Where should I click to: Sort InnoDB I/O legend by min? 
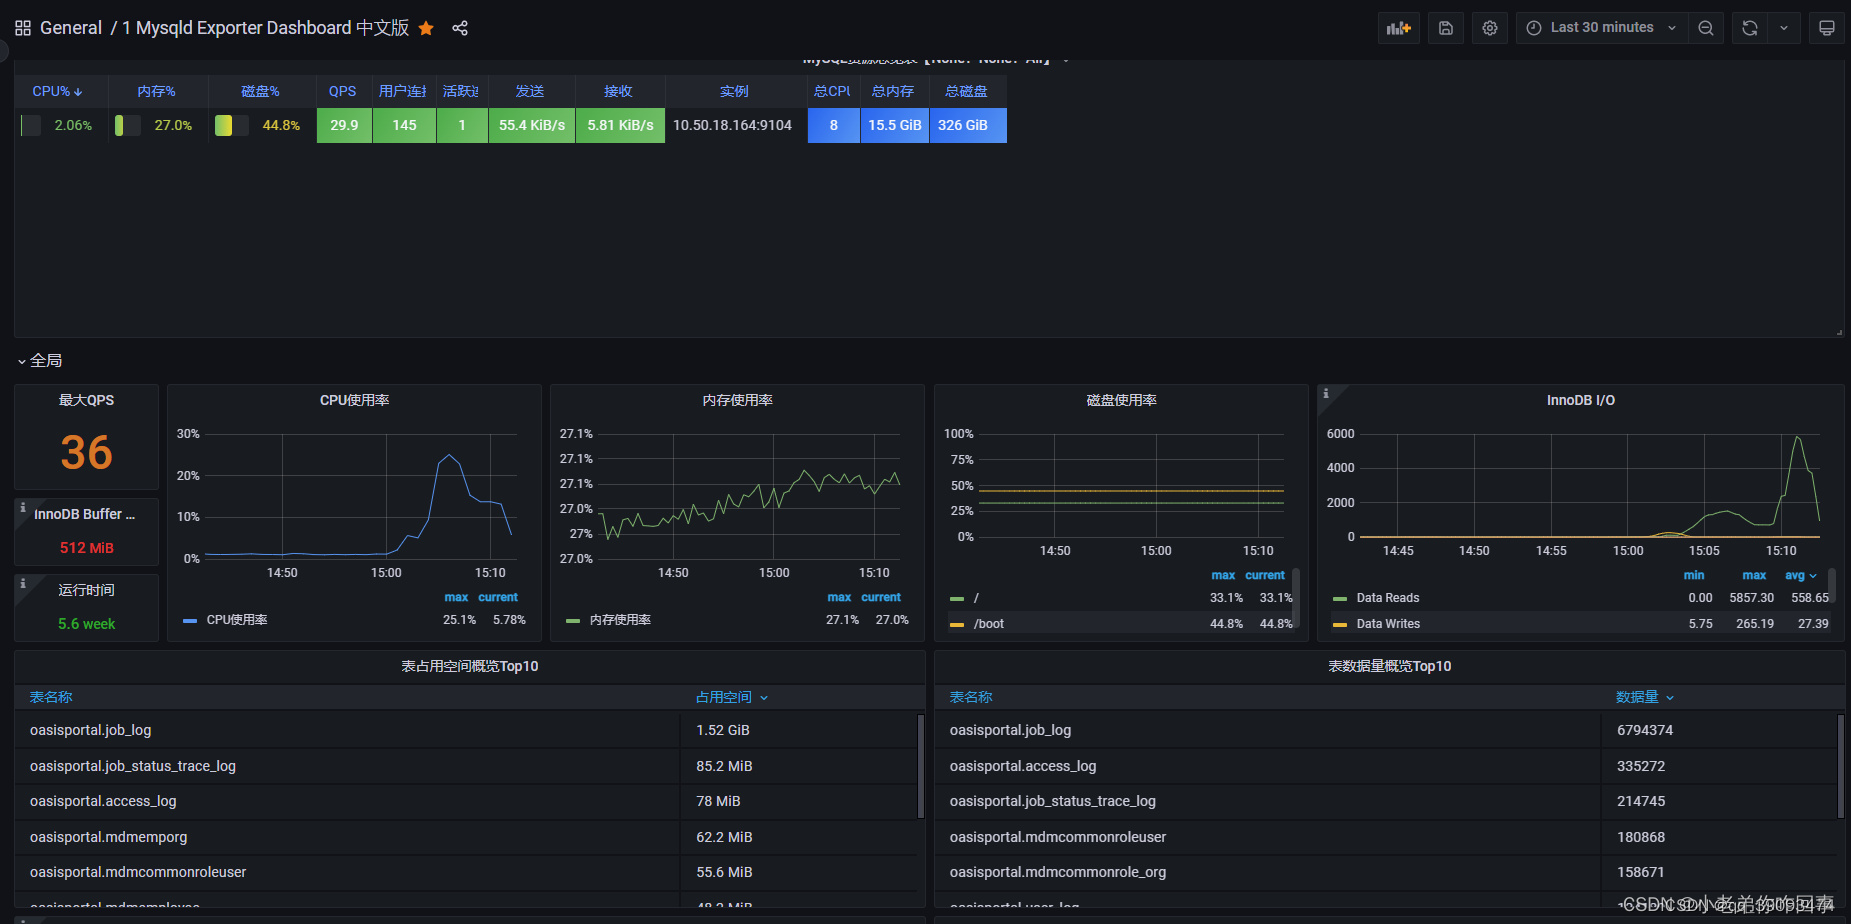pyautogui.click(x=1694, y=575)
